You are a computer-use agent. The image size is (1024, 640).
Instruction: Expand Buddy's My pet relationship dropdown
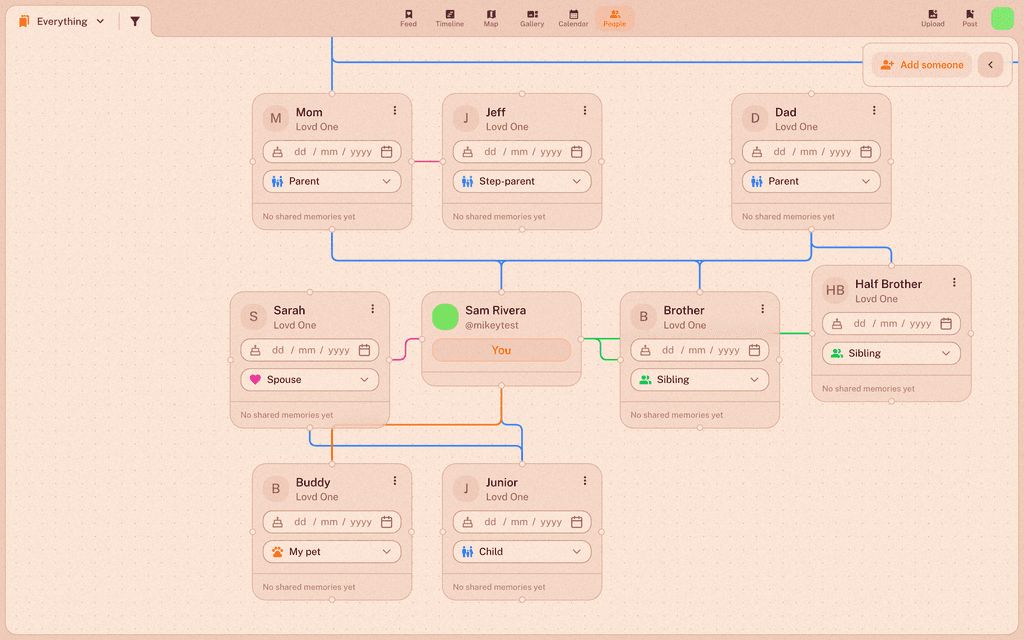[332, 552]
